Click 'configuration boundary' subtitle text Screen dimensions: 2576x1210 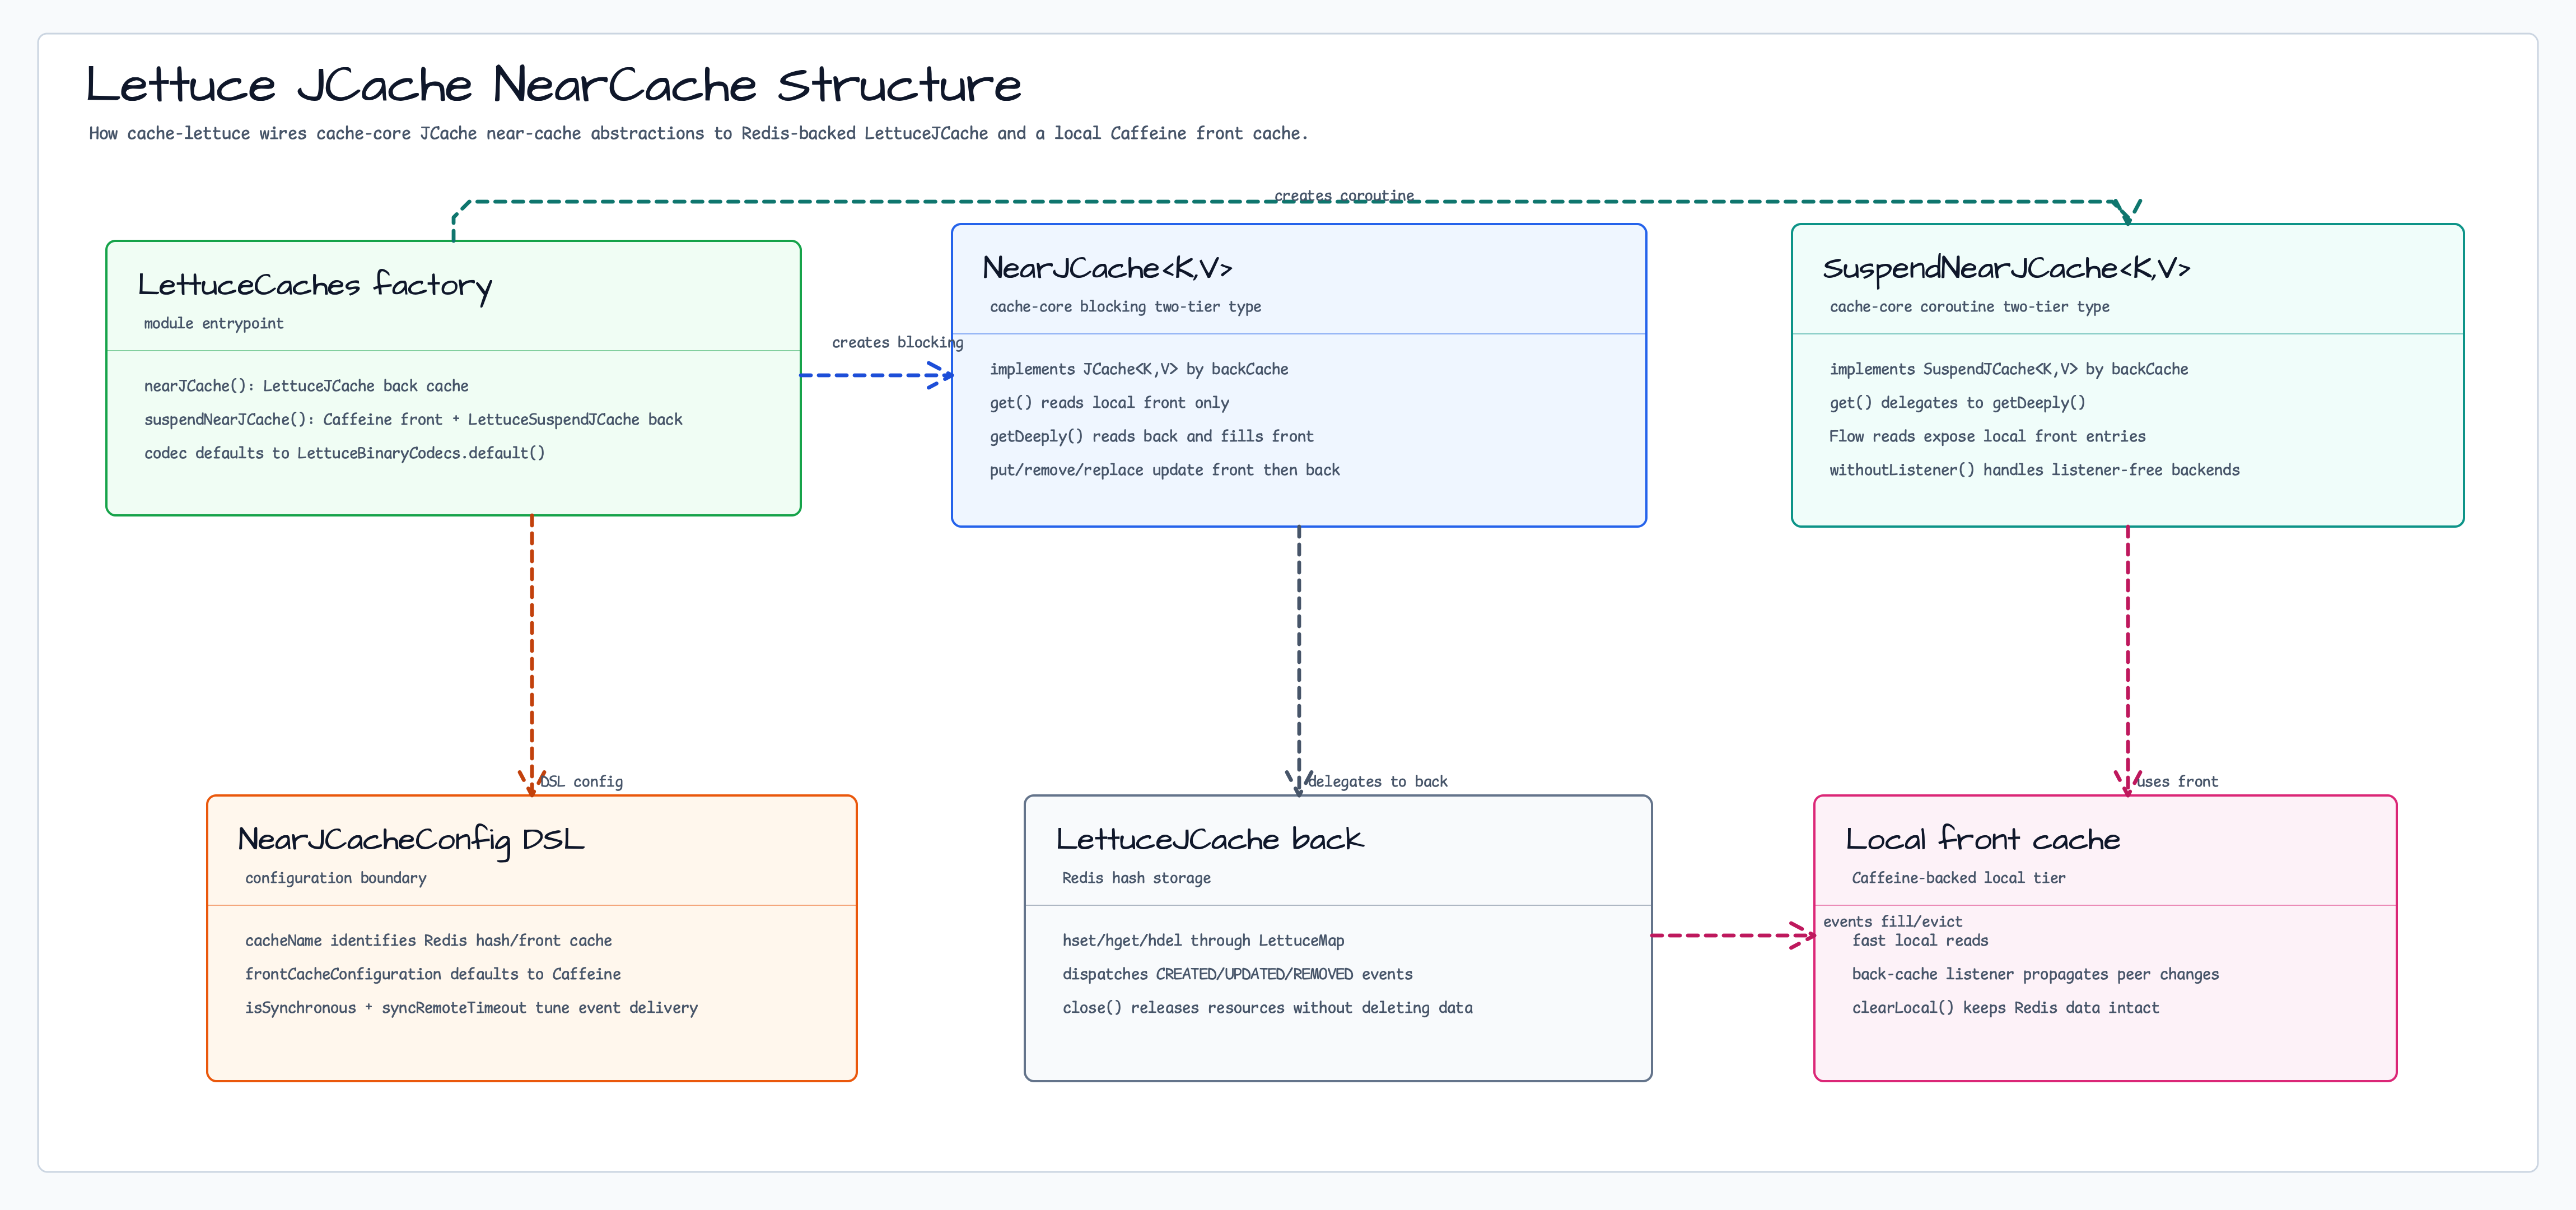click(335, 878)
